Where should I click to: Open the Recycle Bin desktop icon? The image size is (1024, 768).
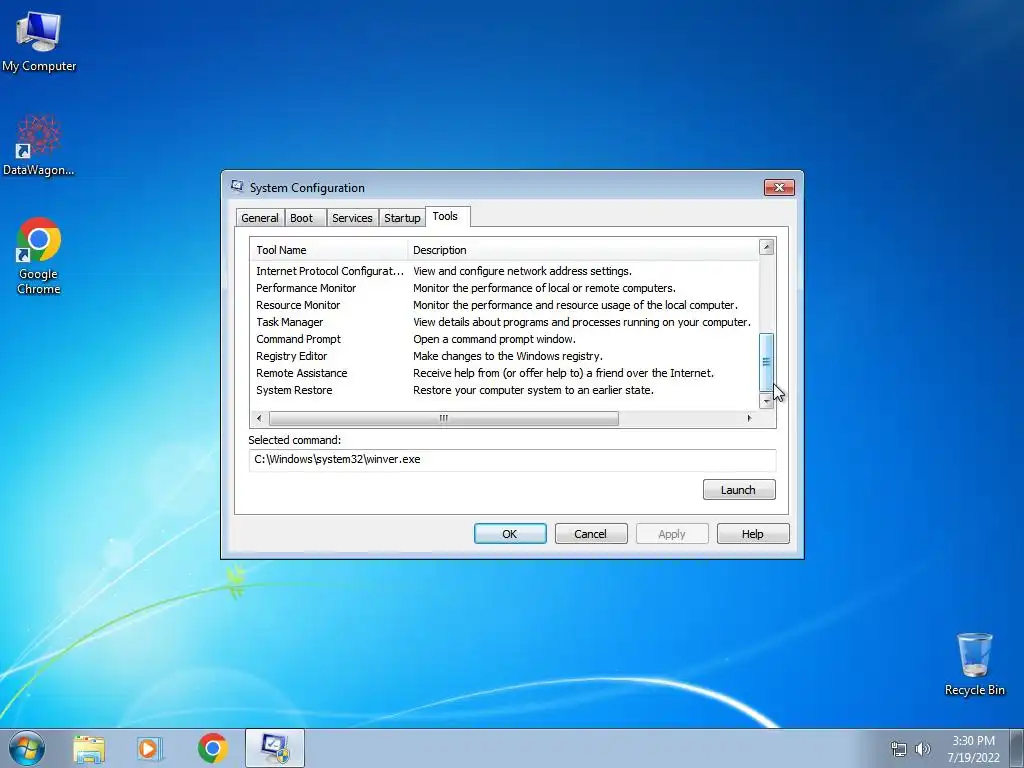click(974, 664)
